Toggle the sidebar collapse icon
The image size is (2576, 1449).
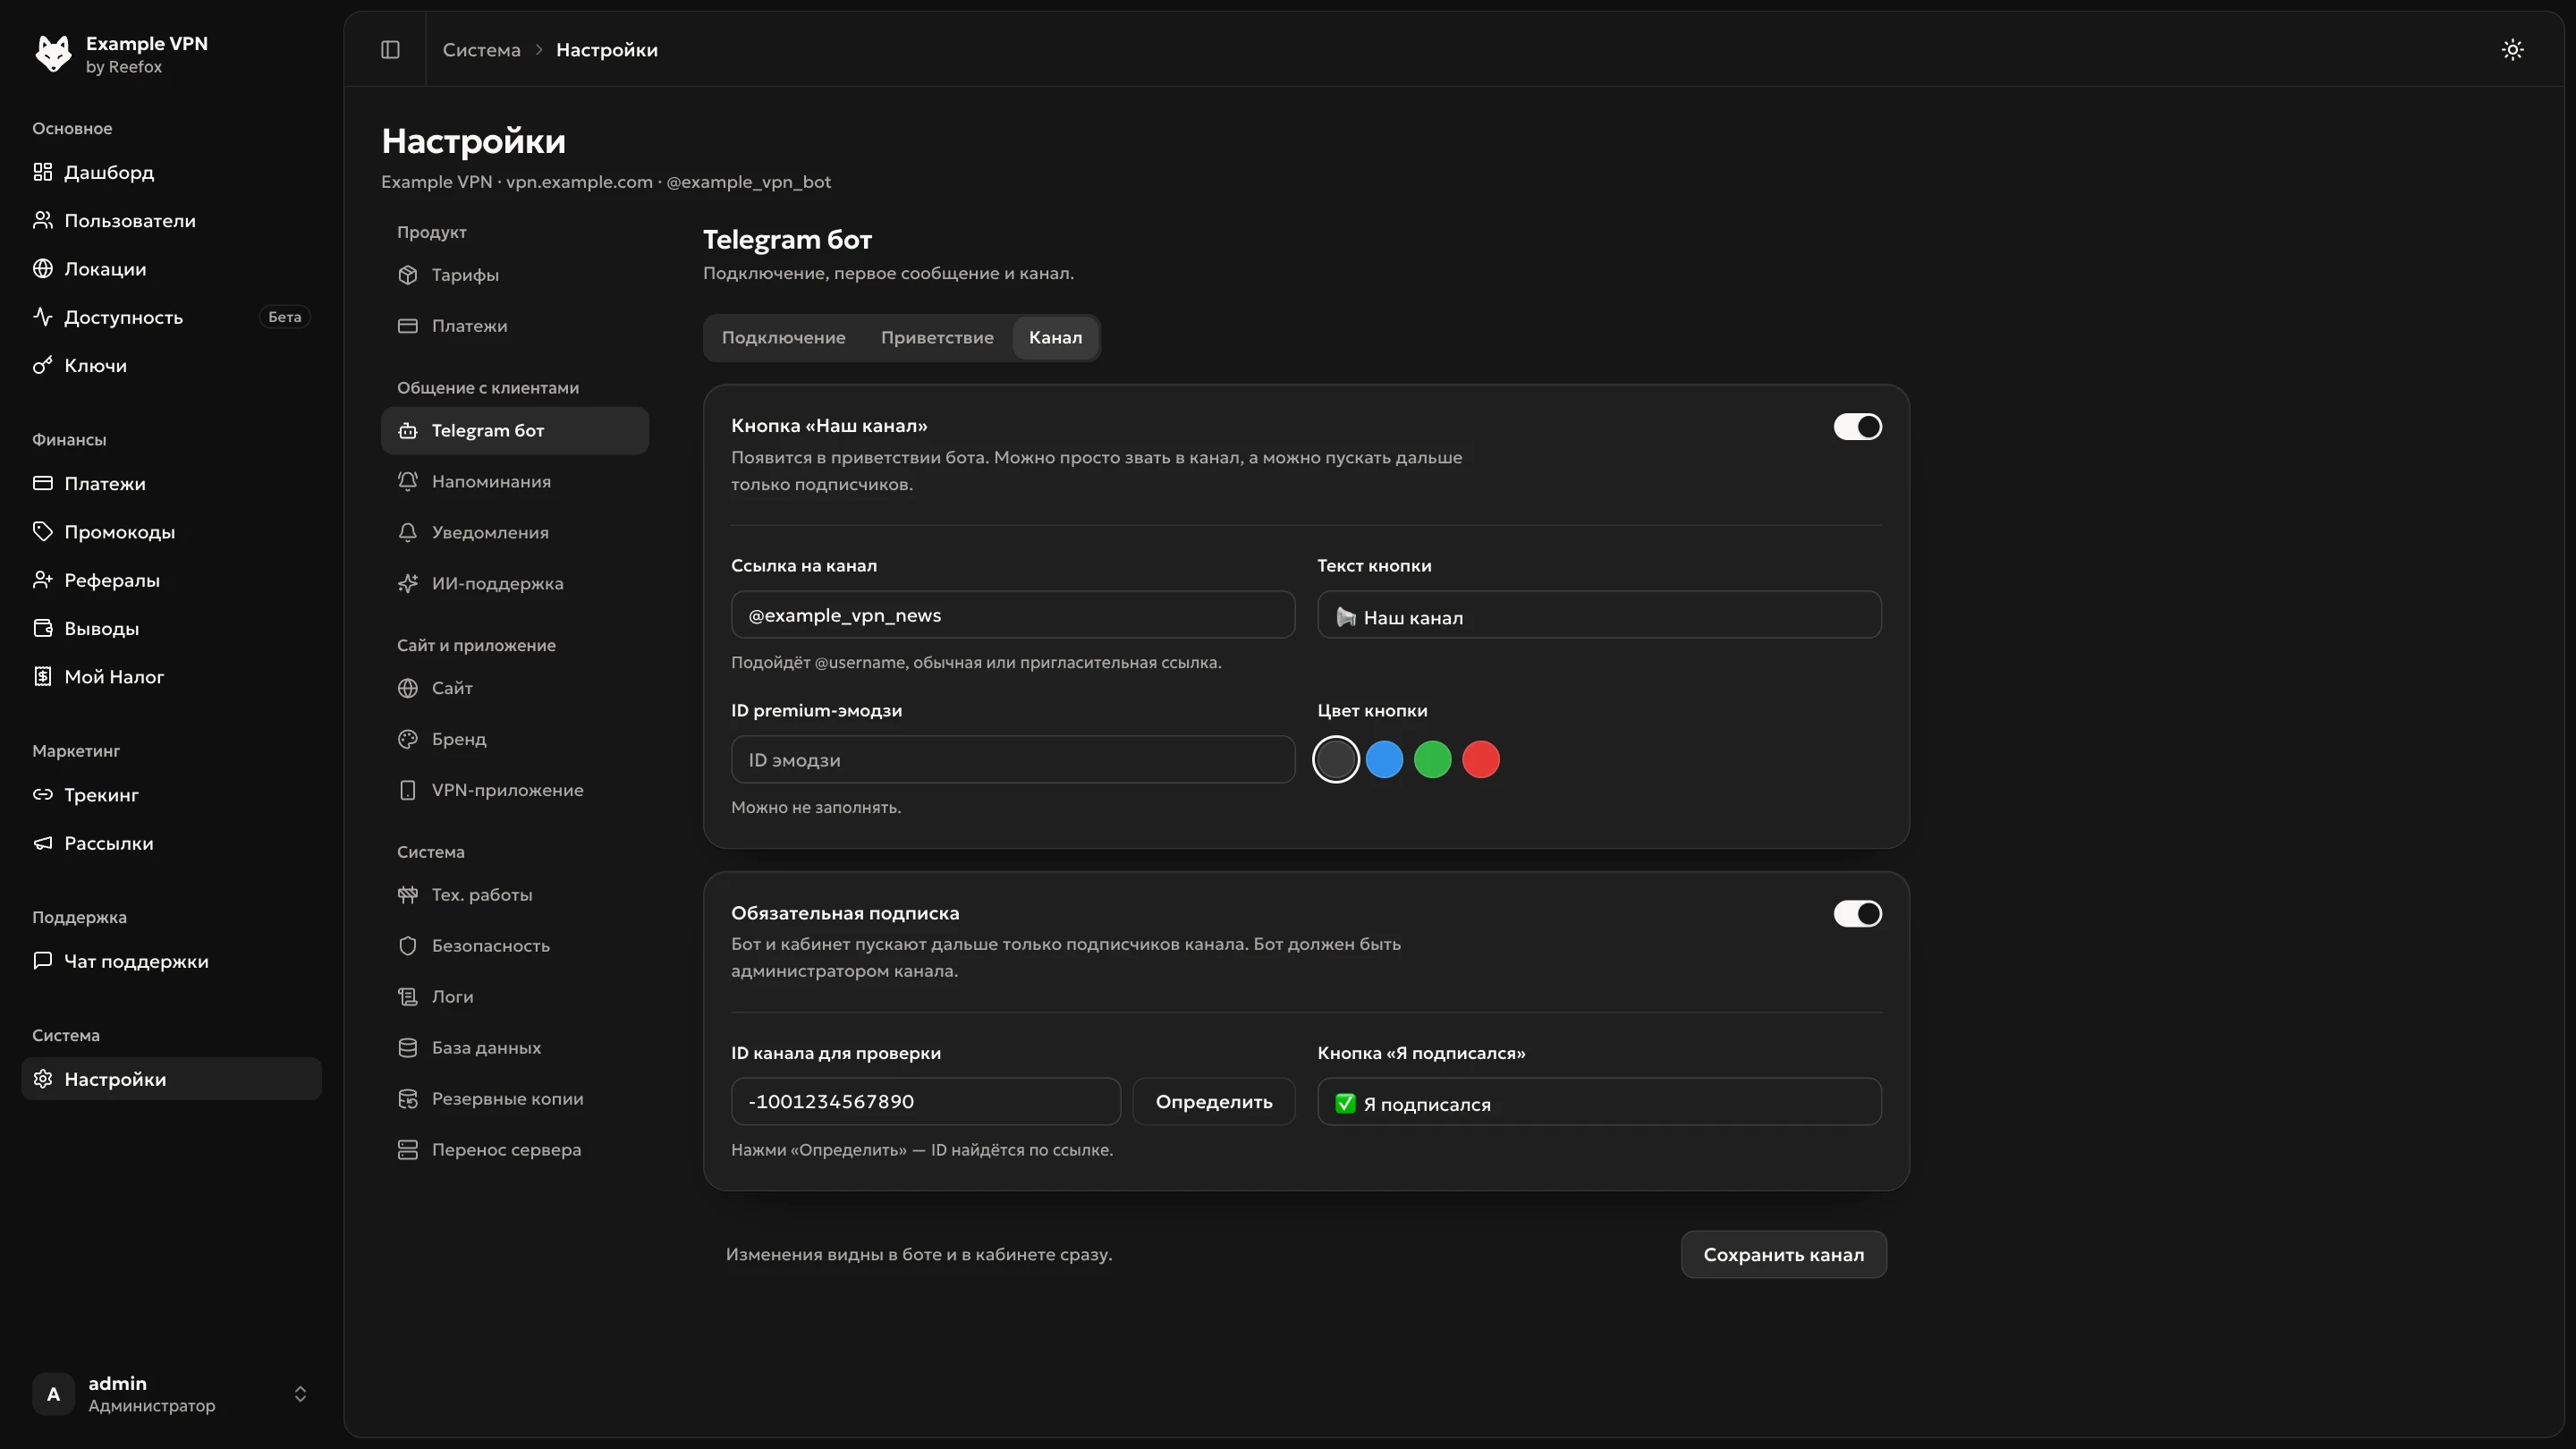tap(390, 49)
